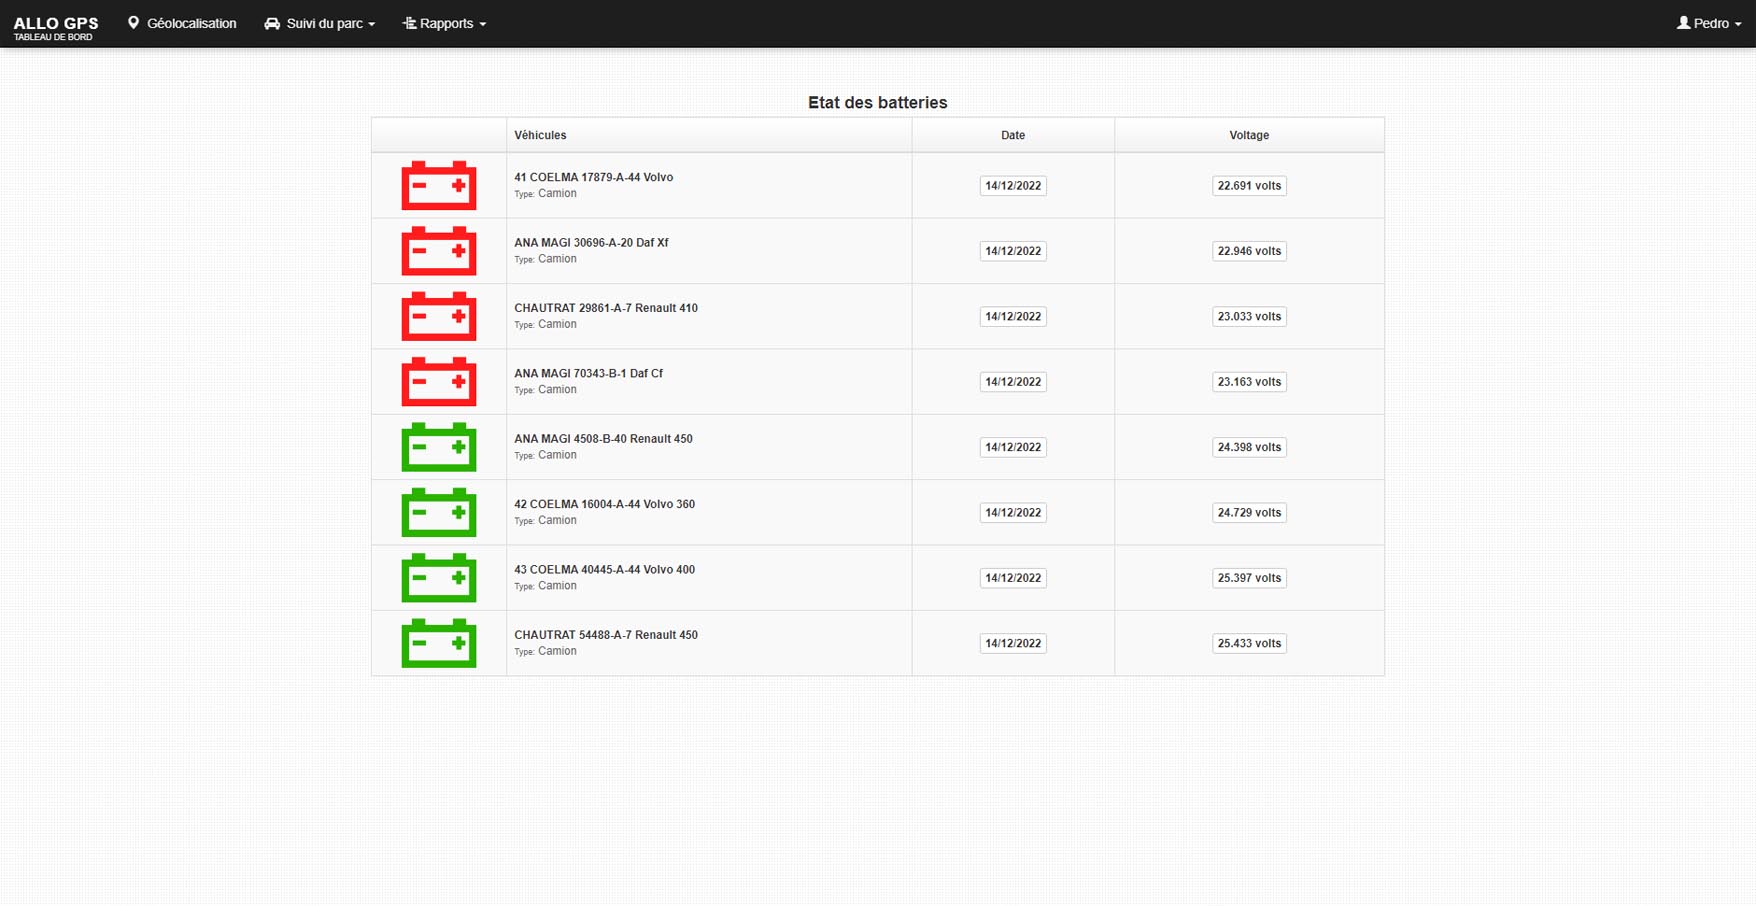Click red battery icon for ANA MAGI Daf Cf
1756x906 pixels.
pos(438,382)
